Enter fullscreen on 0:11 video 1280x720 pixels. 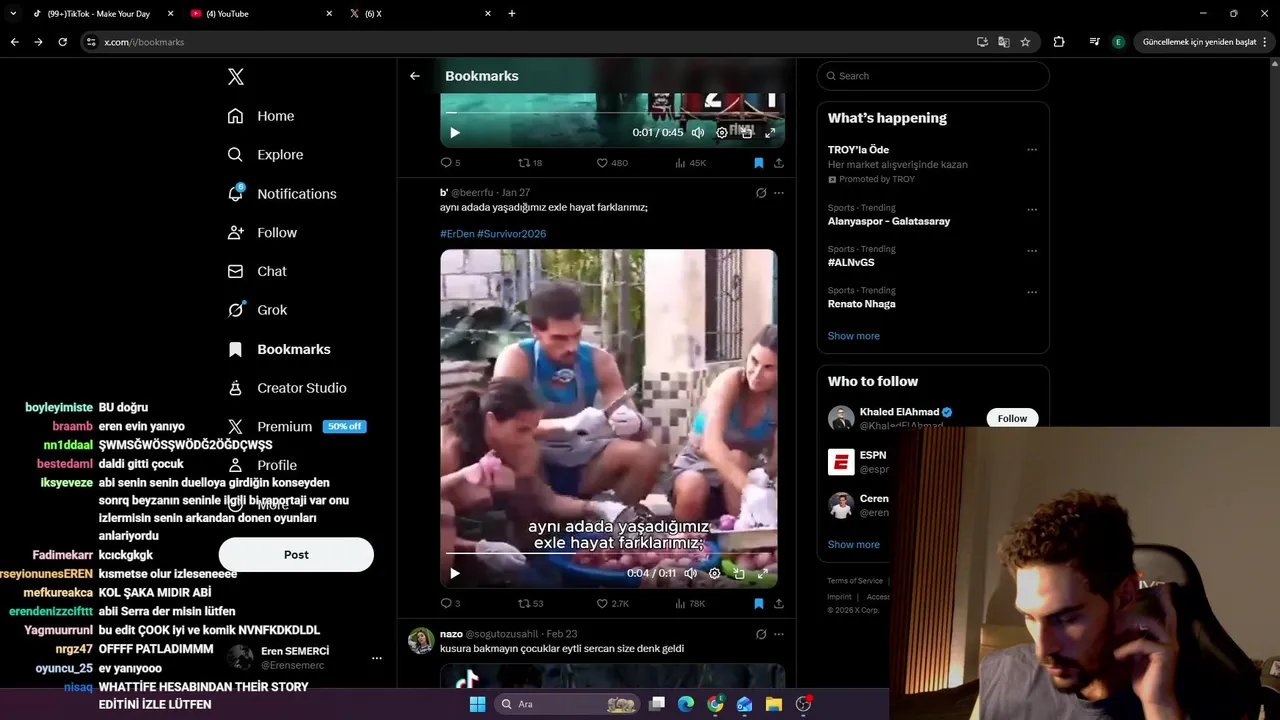763,574
